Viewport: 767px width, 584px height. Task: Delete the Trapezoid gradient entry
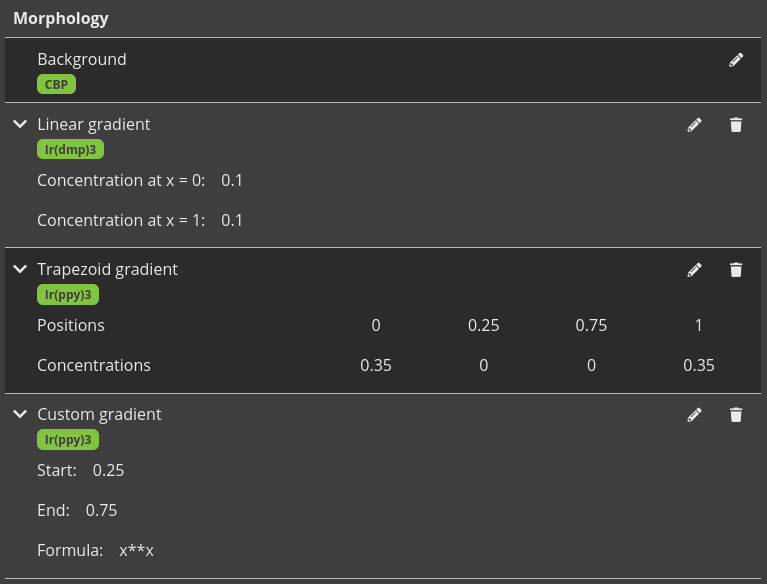(x=736, y=270)
